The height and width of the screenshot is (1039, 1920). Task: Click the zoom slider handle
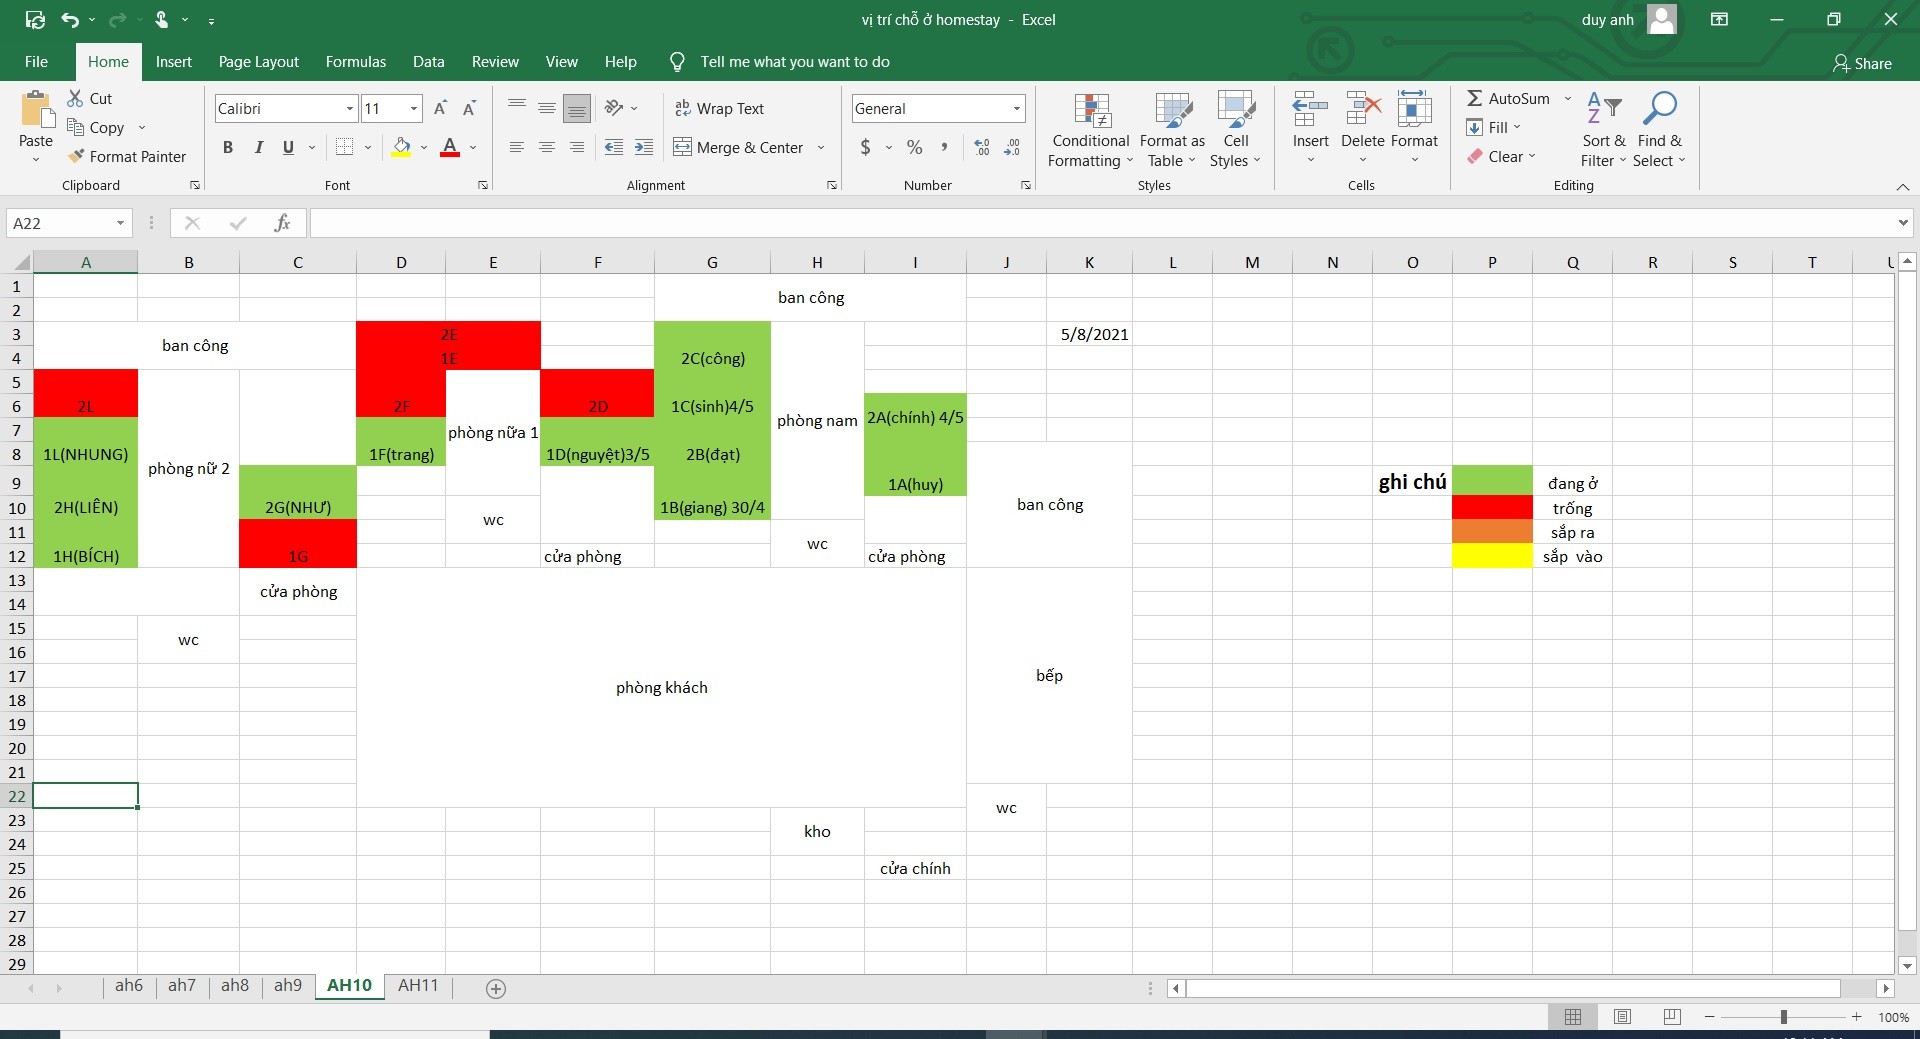click(x=1783, y=1017)
